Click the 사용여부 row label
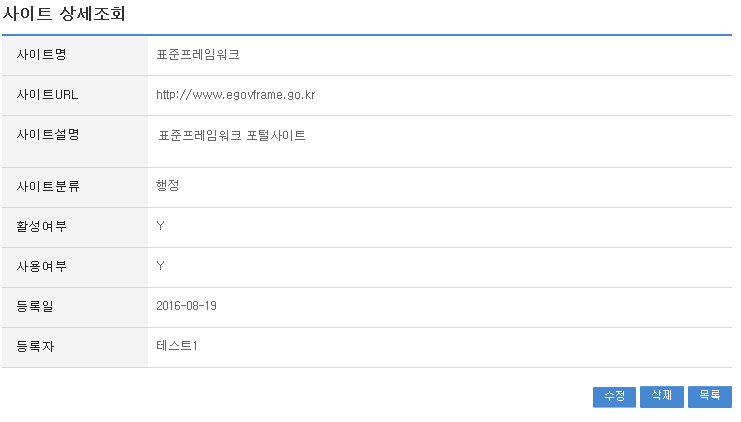 pyautogui.click(x=41, y=266)
